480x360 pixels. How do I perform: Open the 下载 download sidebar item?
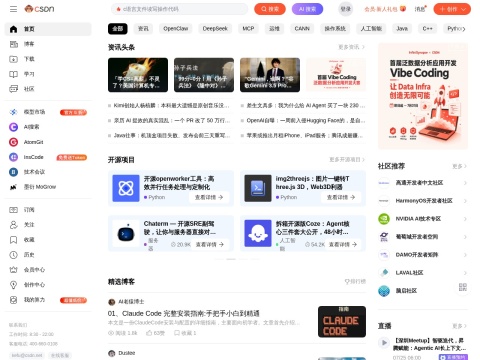[48, 59]
